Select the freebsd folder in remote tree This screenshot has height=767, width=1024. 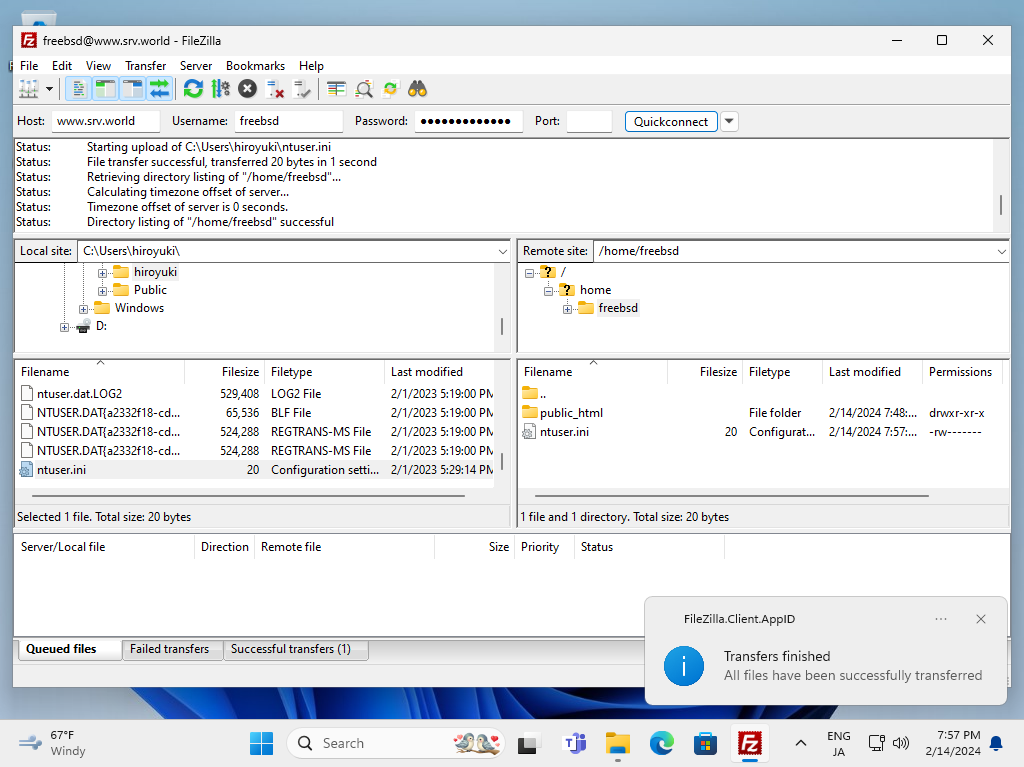[618, 308]
